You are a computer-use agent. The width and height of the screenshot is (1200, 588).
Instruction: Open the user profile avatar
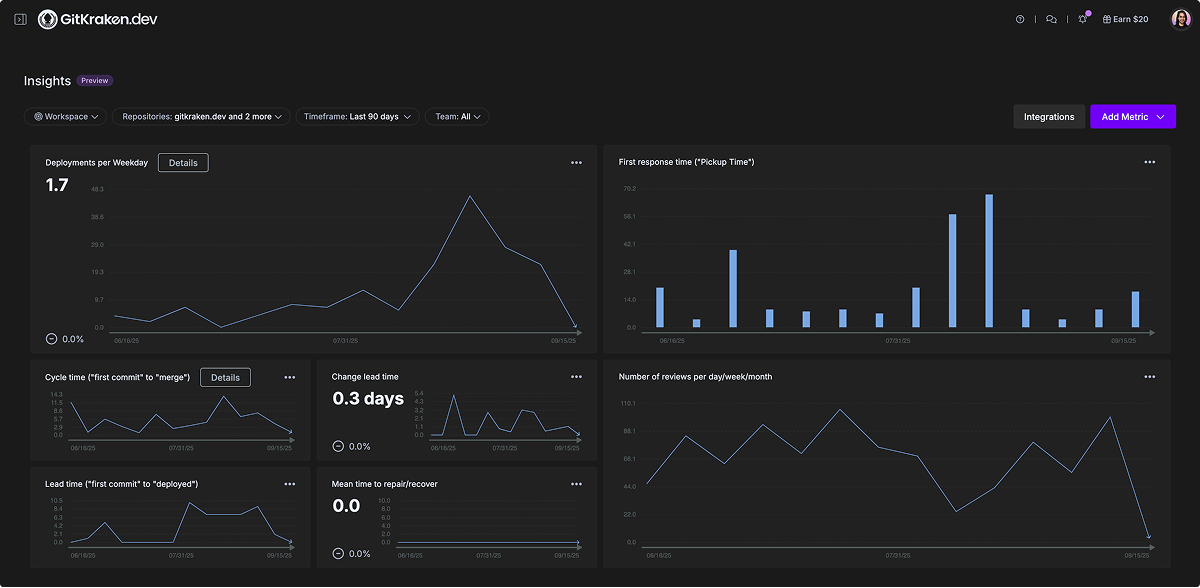pos(1180,19)
